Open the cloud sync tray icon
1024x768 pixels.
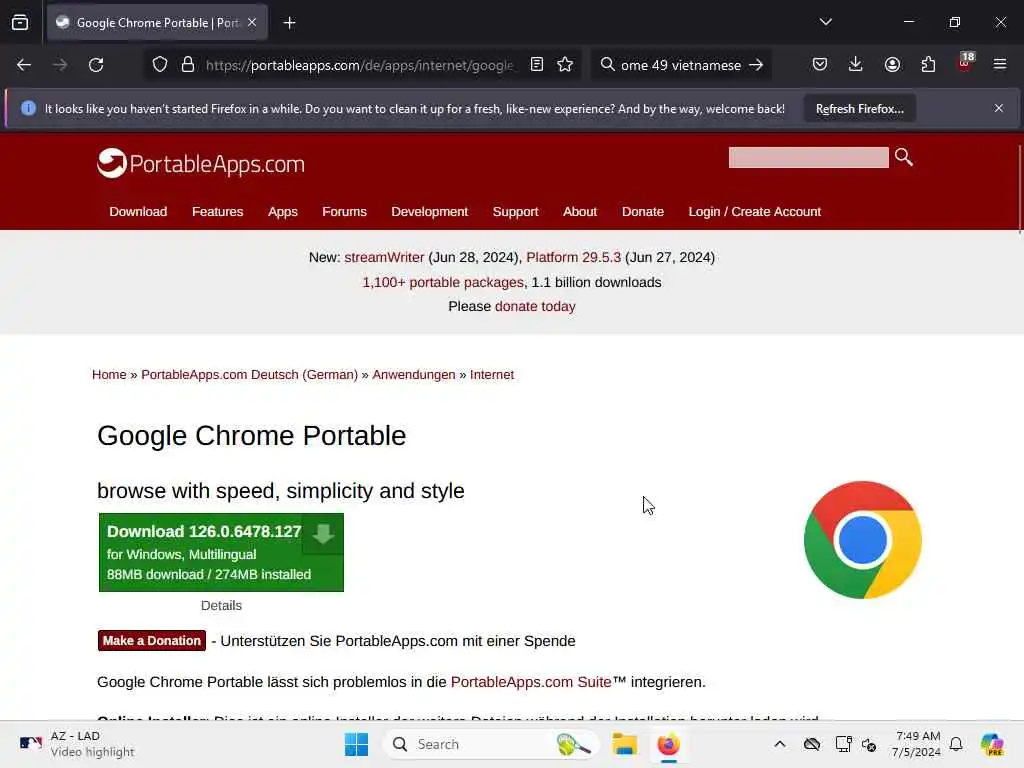click(812, 744)
